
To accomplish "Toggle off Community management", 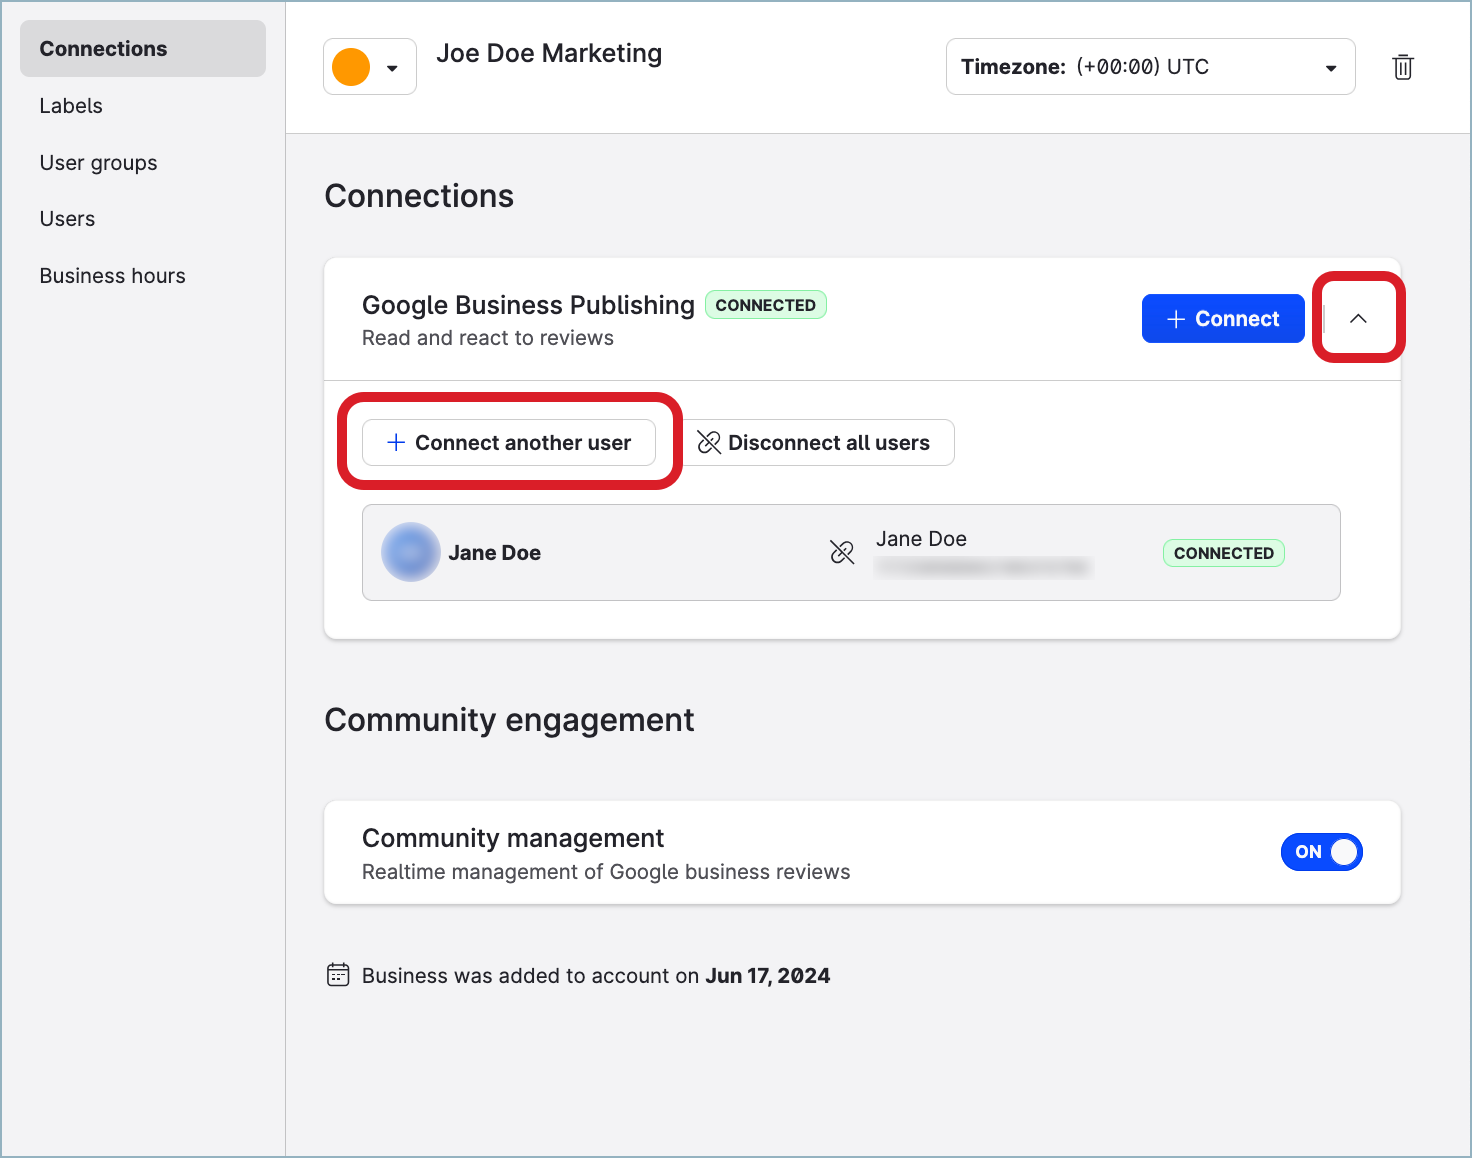I will click(1321, 852).
